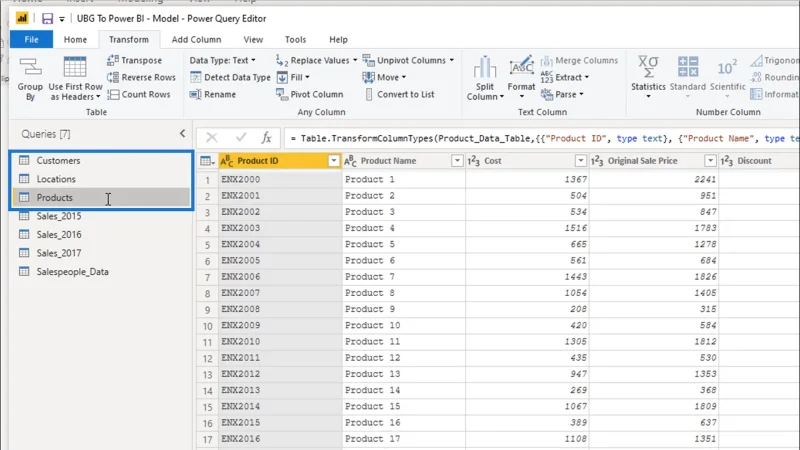Screen dimensions: 800x450
Task: Open the View tab
Action: [x=253, y=39]
